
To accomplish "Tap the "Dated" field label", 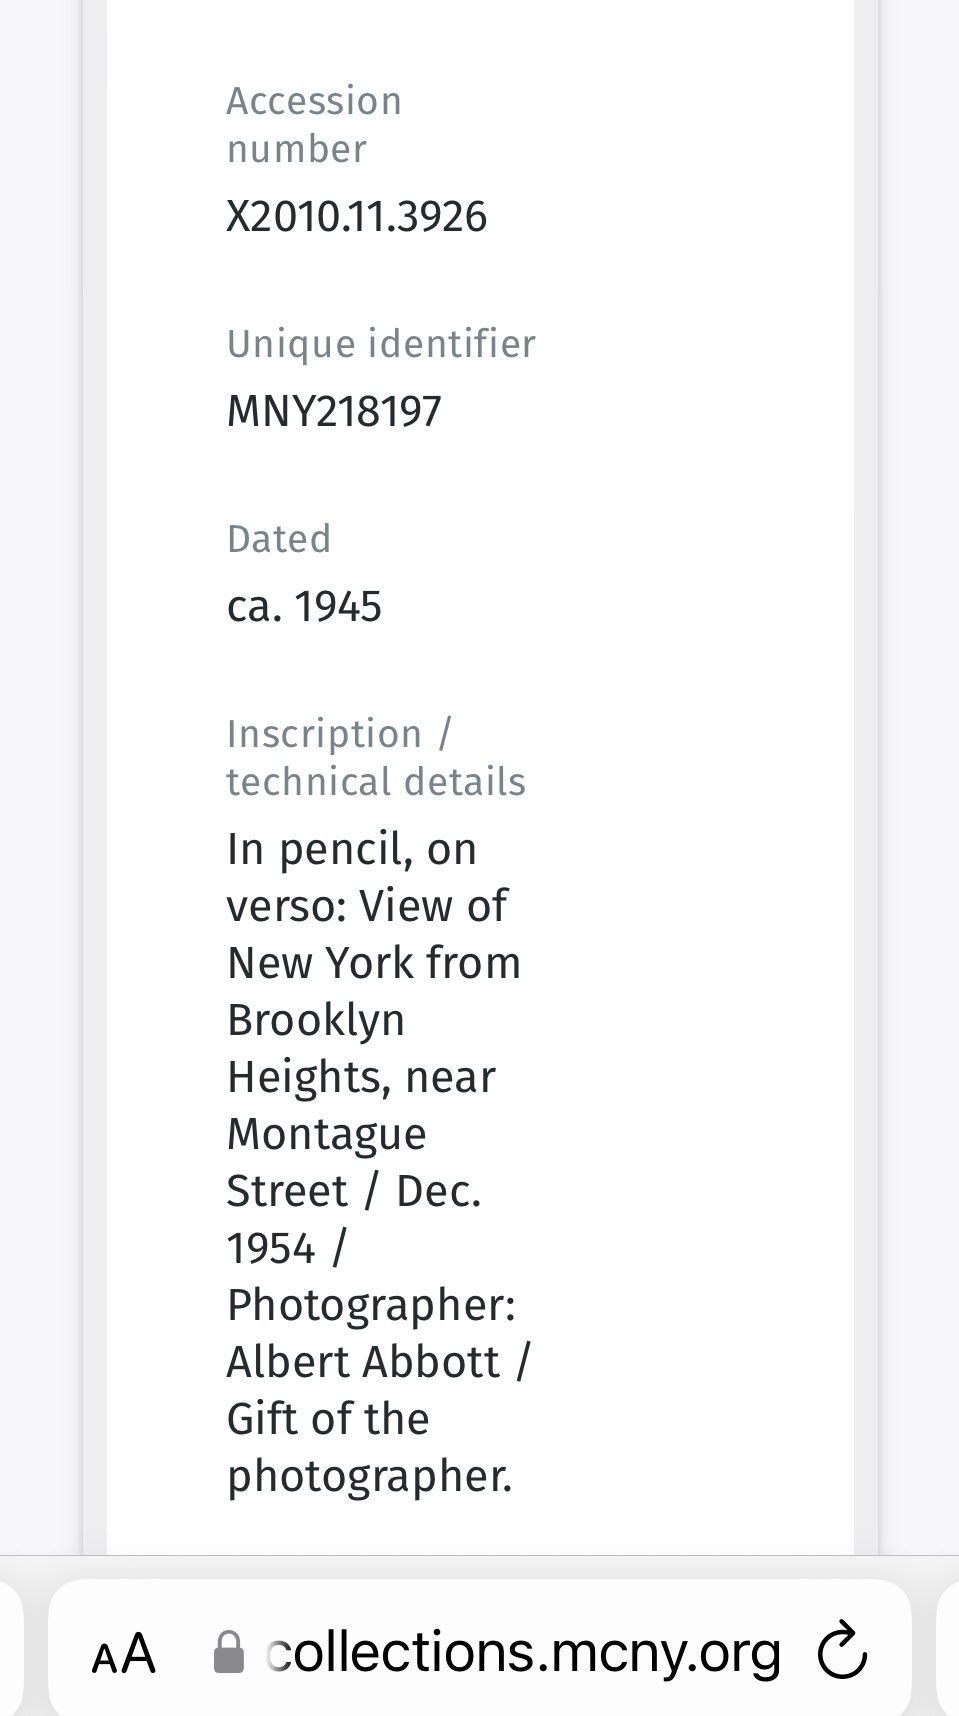I will [279, 539].
